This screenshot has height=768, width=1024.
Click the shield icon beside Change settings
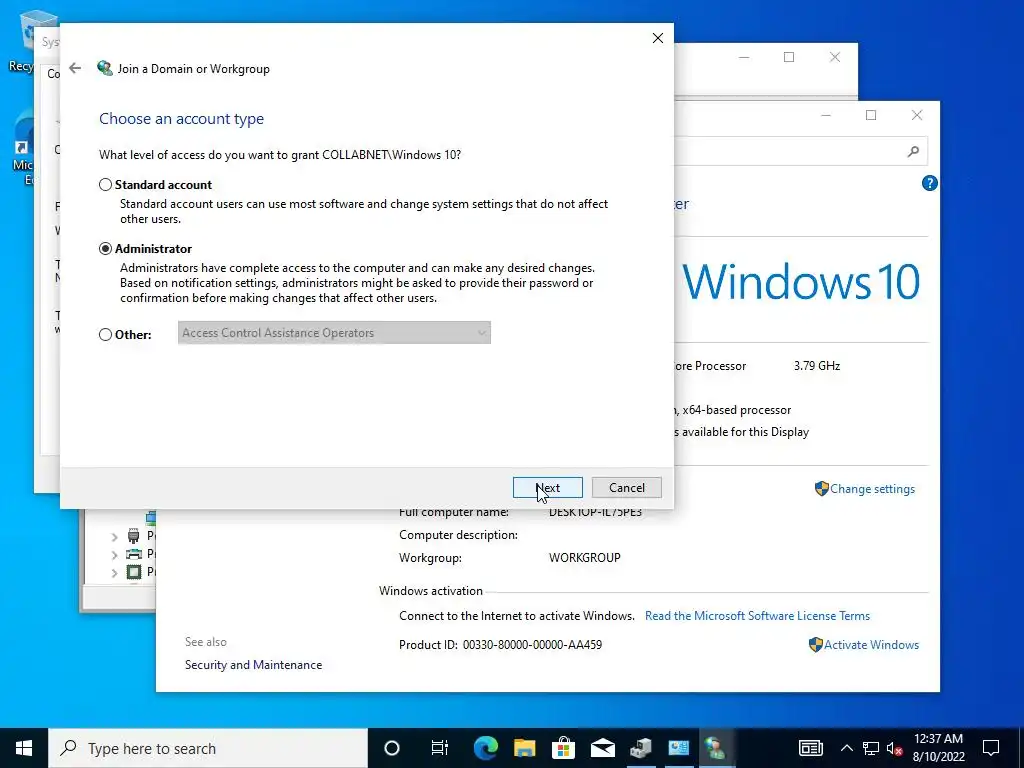click(x=822, y=488)
